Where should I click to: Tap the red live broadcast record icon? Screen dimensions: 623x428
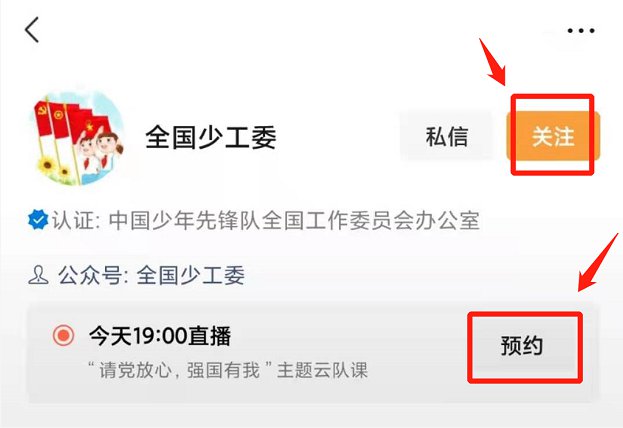pos(63,335)
